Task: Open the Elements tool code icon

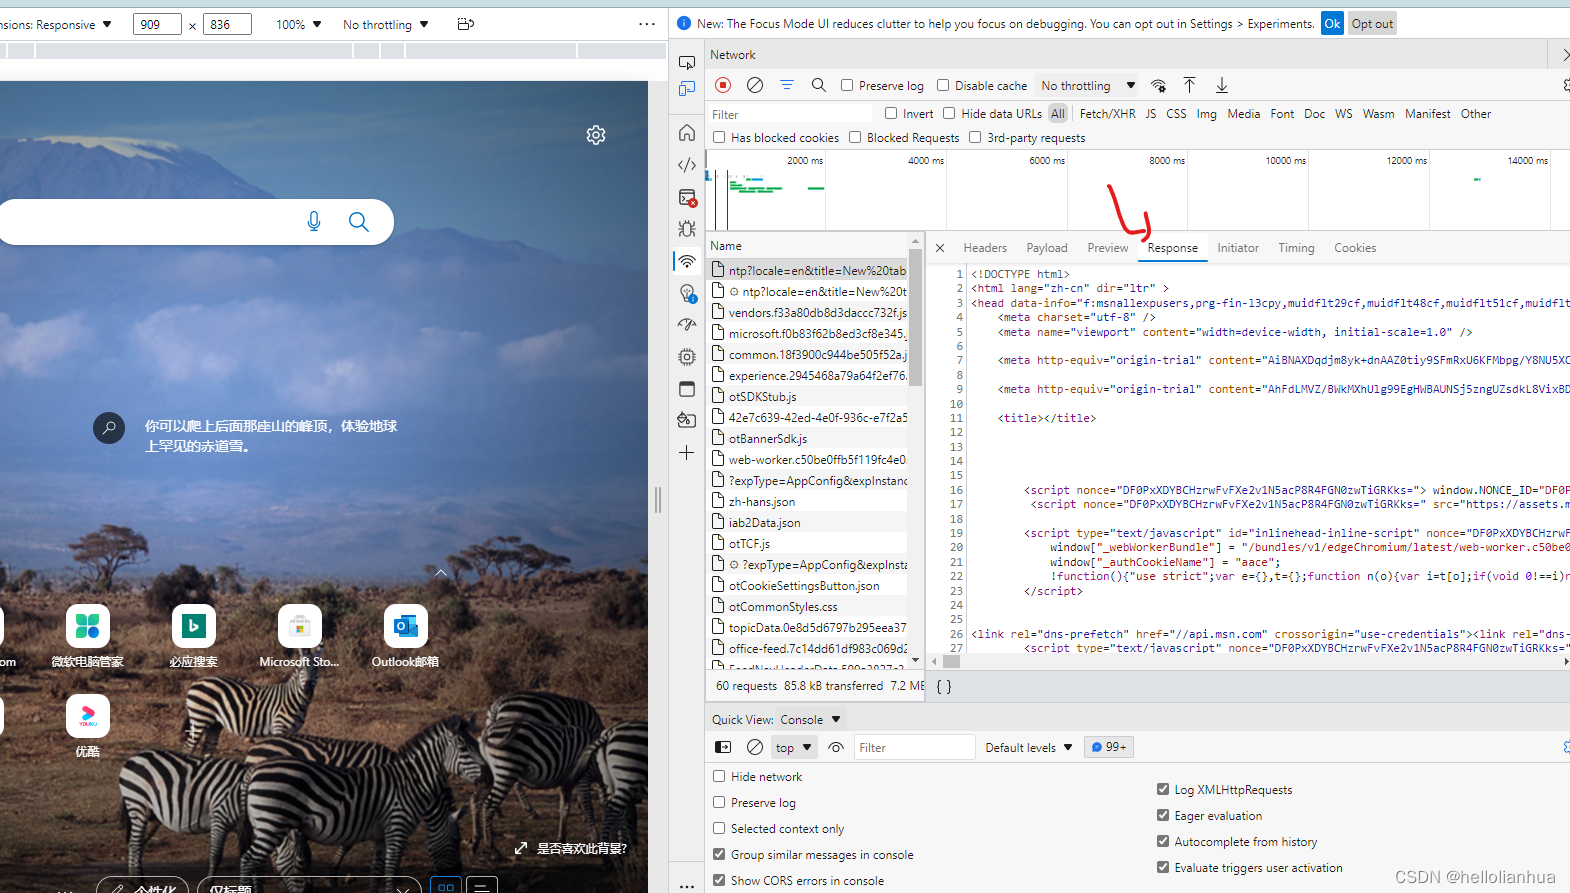Action: pyautogui.click(x=687, y=165)
